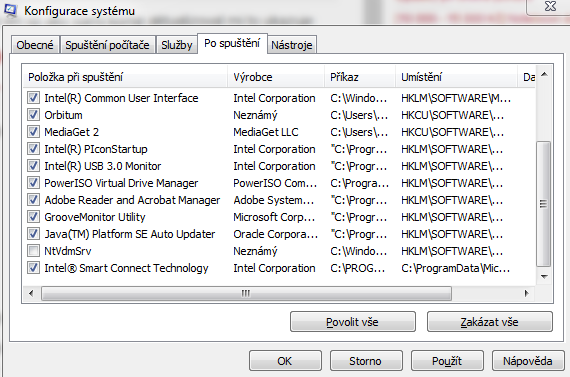Click the vertical scrollbar thumb

pyautogui.click(x=543, y=204)
